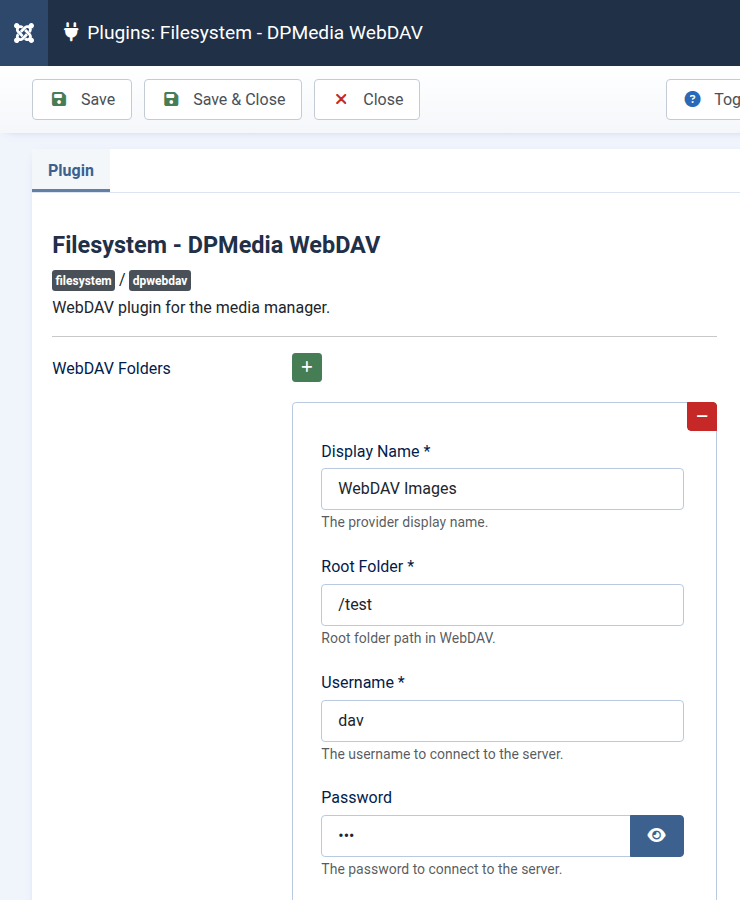Close the plugin editor

click(367, 99)
